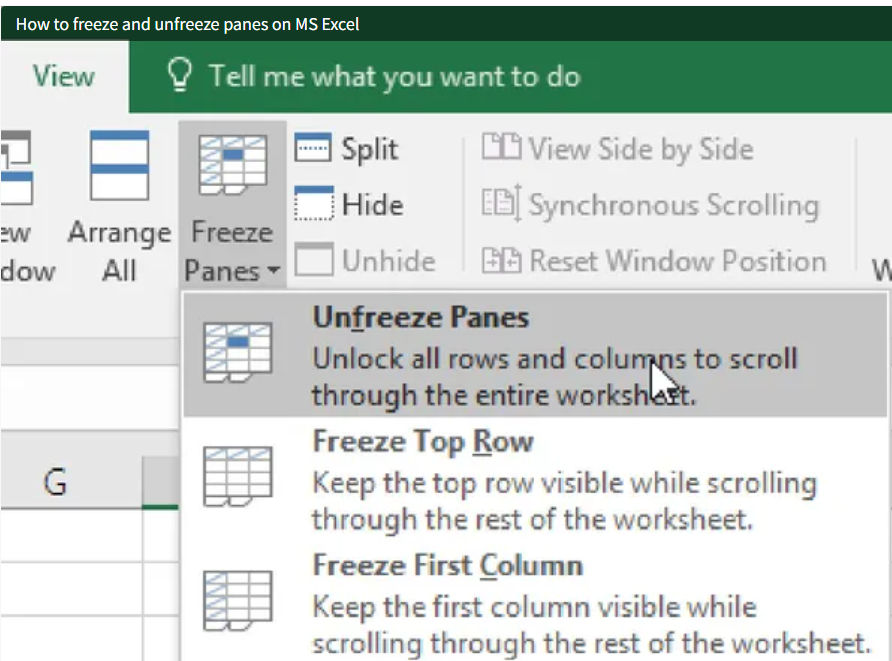
Task: Click the Split button label
Action: (x=369, y=149)
